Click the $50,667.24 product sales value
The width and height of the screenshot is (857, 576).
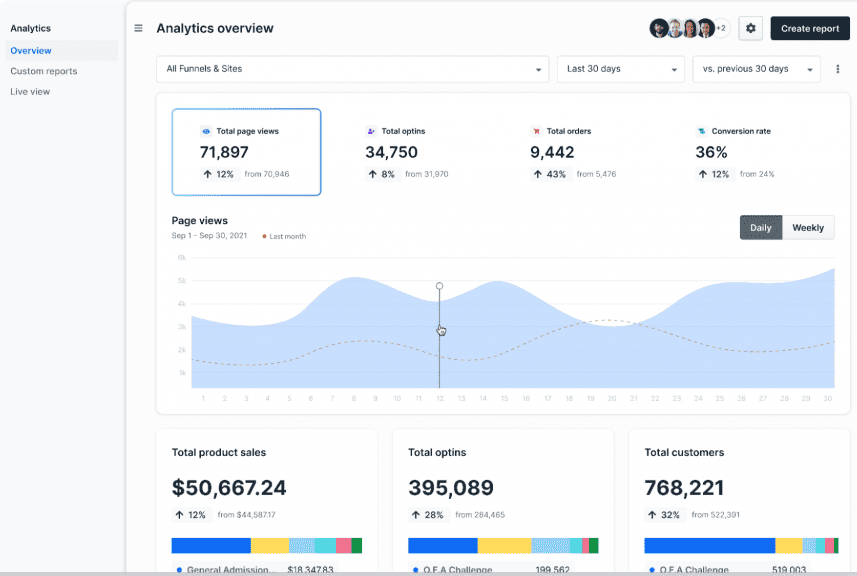pyautogui.click(x=229, y=487)
